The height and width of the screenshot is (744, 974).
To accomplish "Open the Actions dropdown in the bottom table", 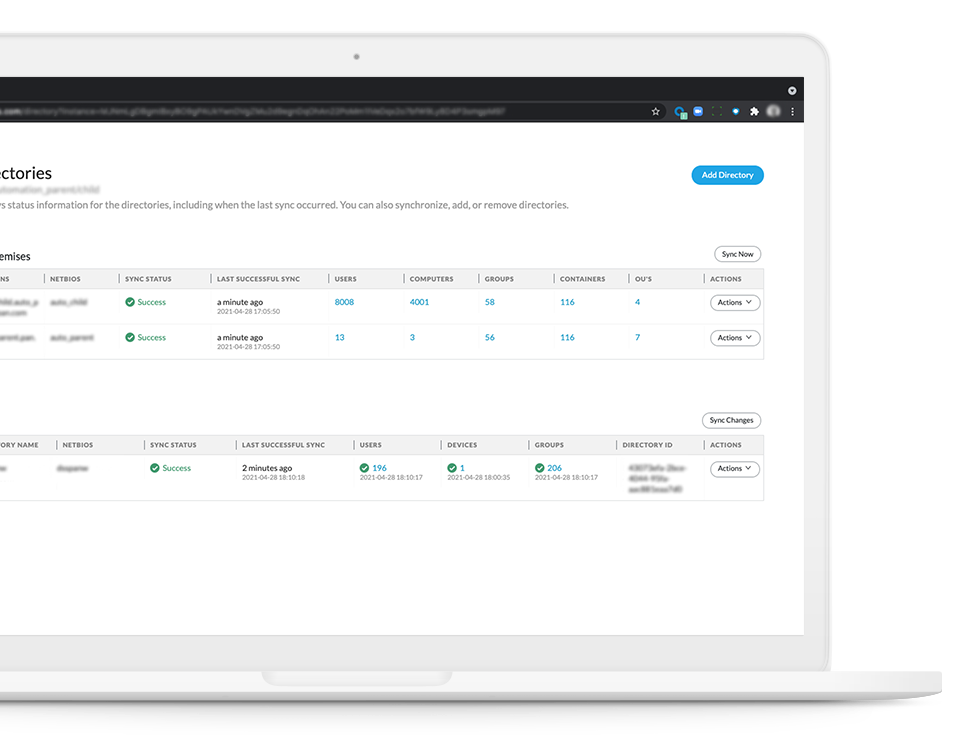I will point(734,468).
